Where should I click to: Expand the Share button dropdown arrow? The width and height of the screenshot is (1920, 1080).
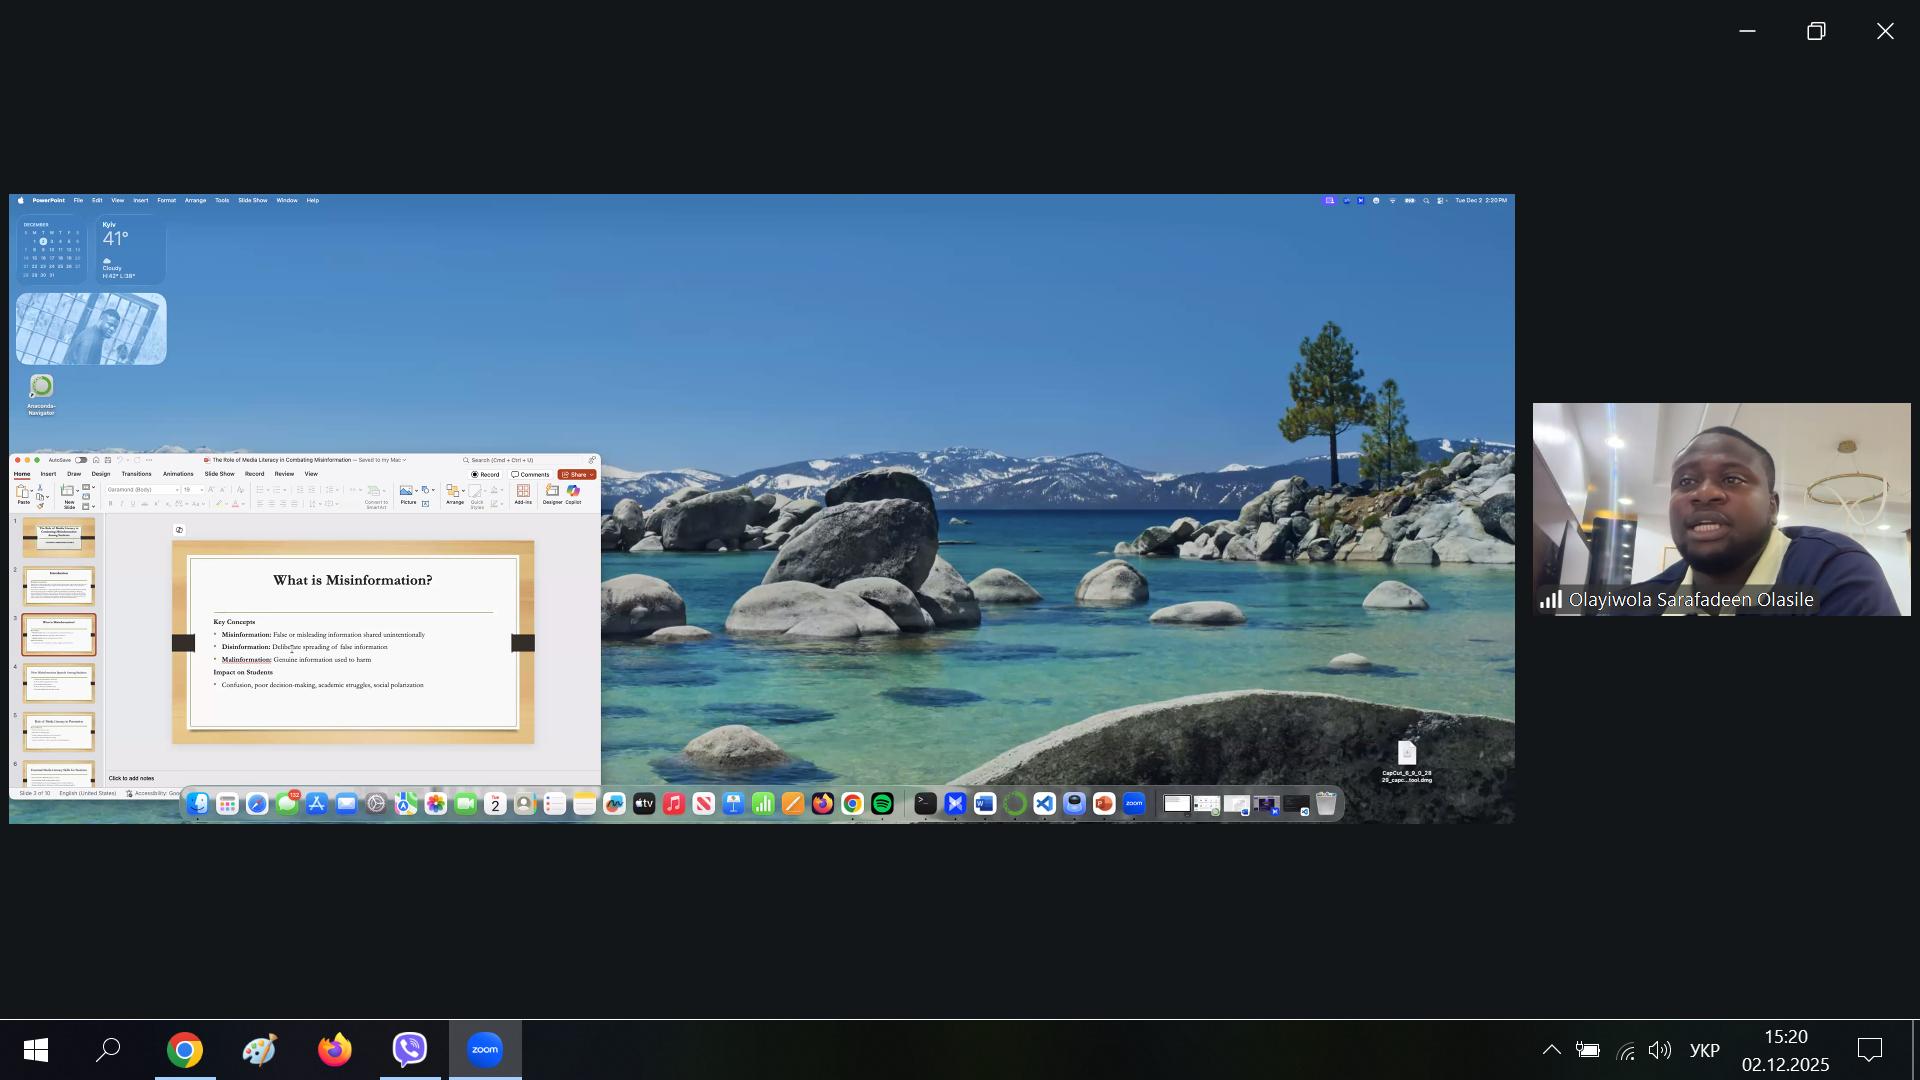pos(592,475)
